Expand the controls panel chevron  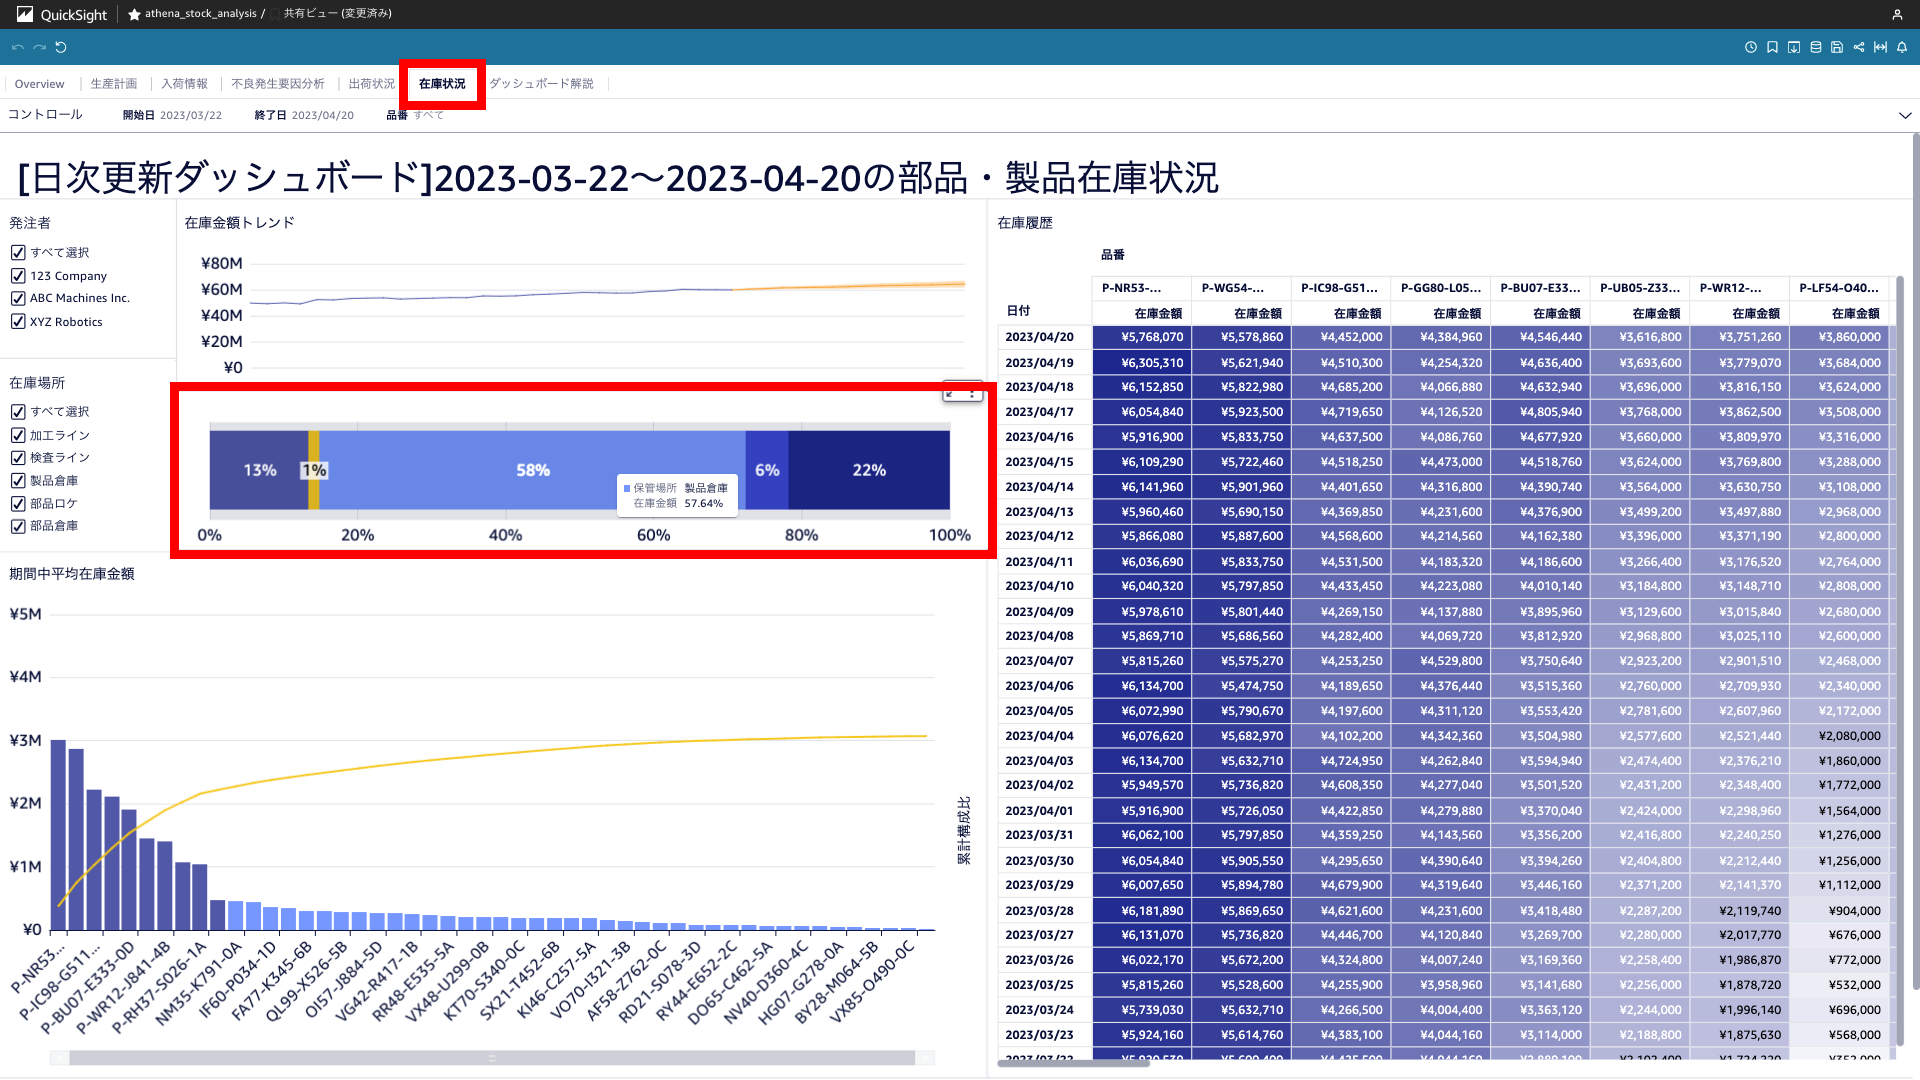tap(1905, 116)
